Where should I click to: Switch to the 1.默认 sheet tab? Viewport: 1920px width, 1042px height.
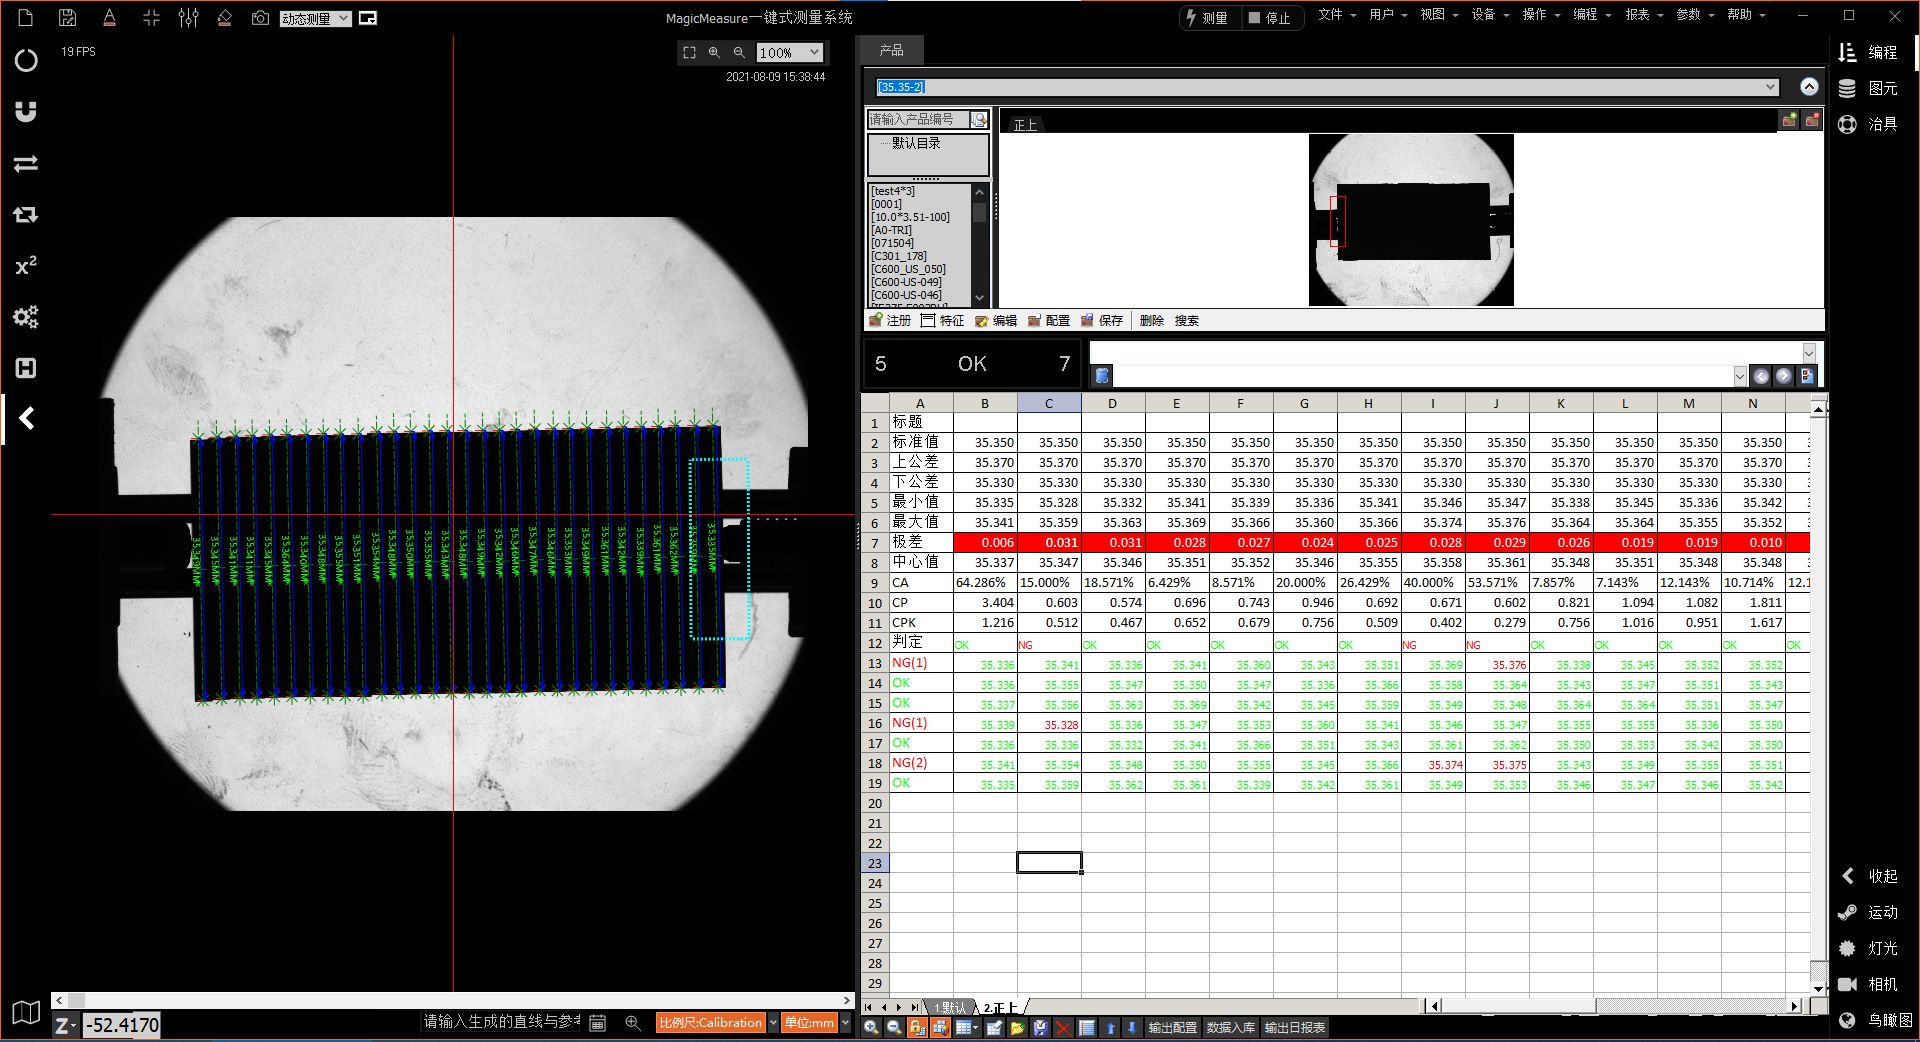(950, 1007)
